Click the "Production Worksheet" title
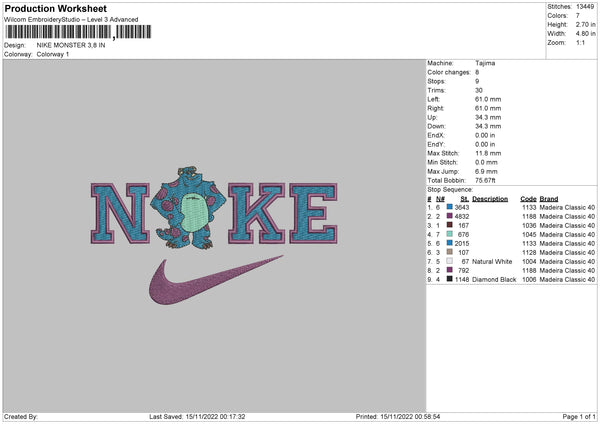Viewport: 600px width, 424px height. tap(56, 8)
